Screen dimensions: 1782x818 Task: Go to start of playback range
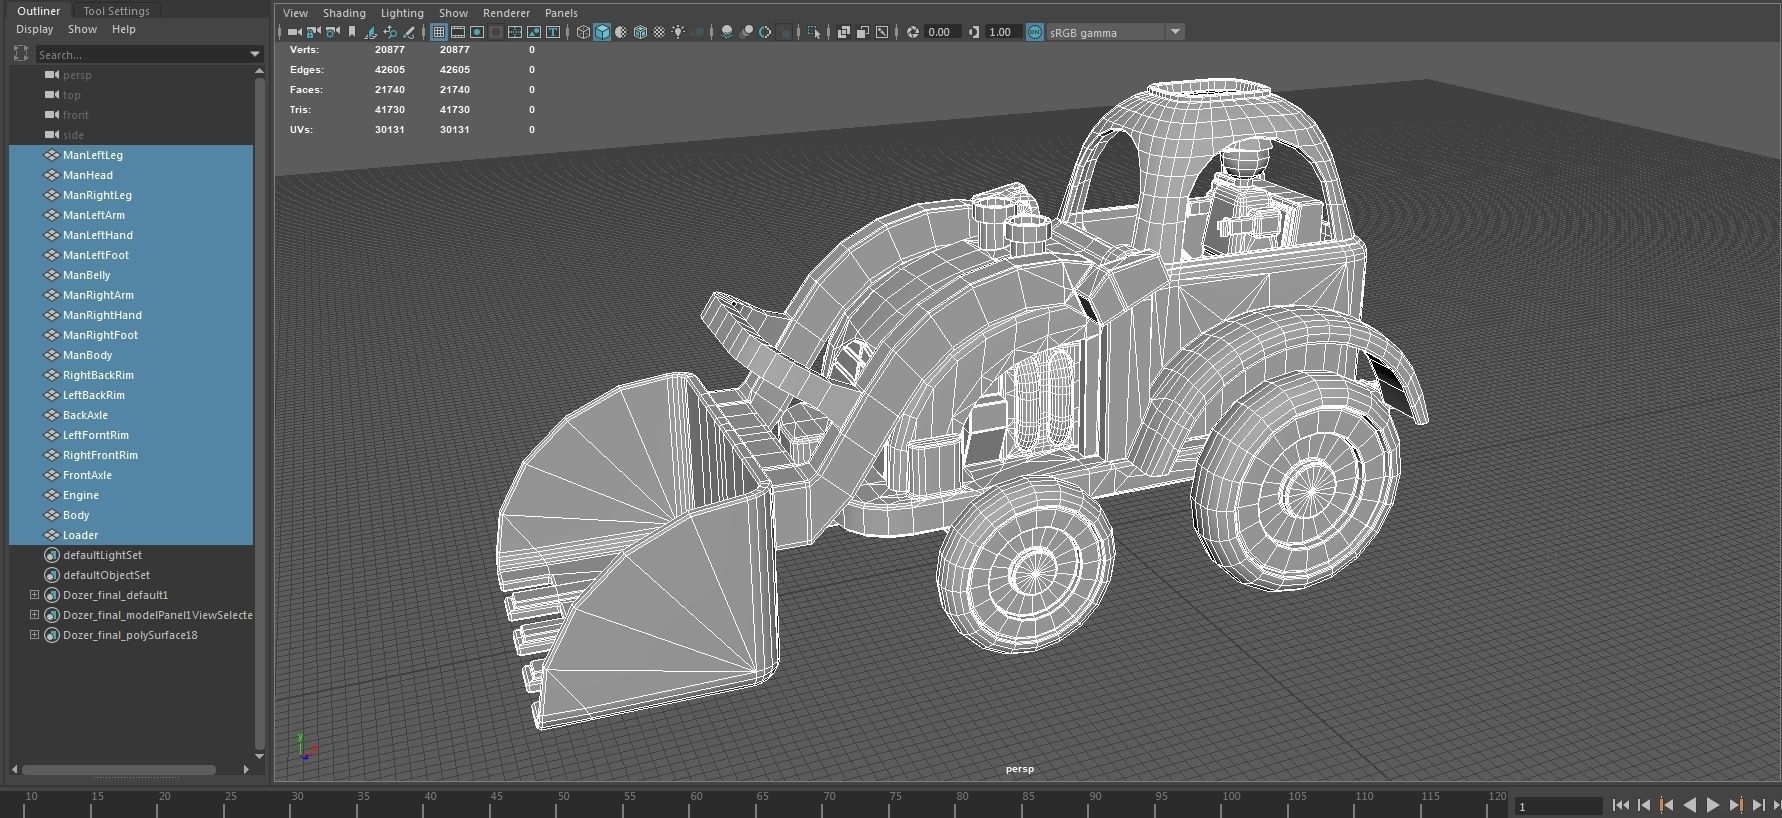(1621, 805)
